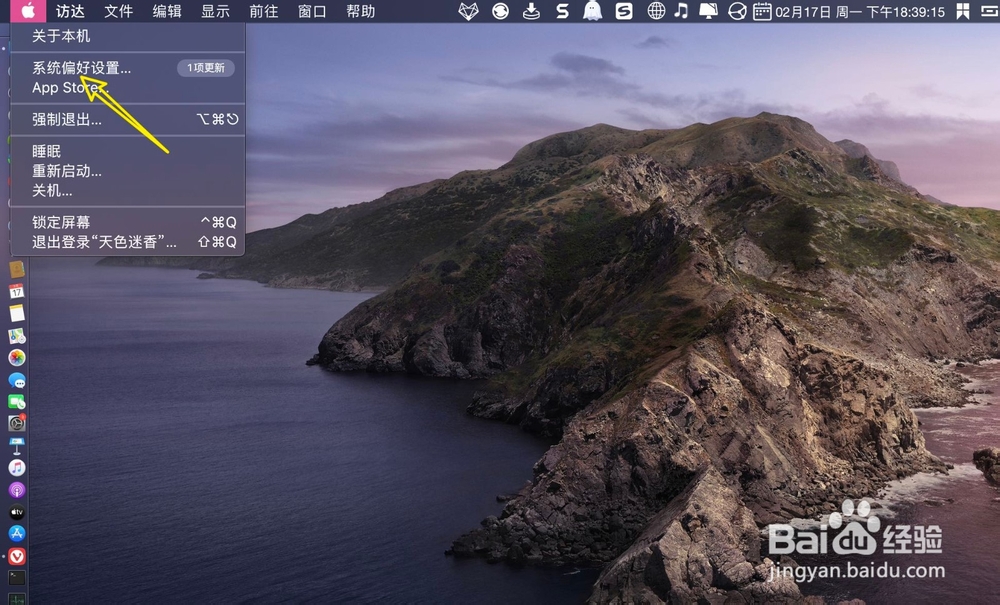Click the display mirroring icon in menu bar

pos(707,12)
